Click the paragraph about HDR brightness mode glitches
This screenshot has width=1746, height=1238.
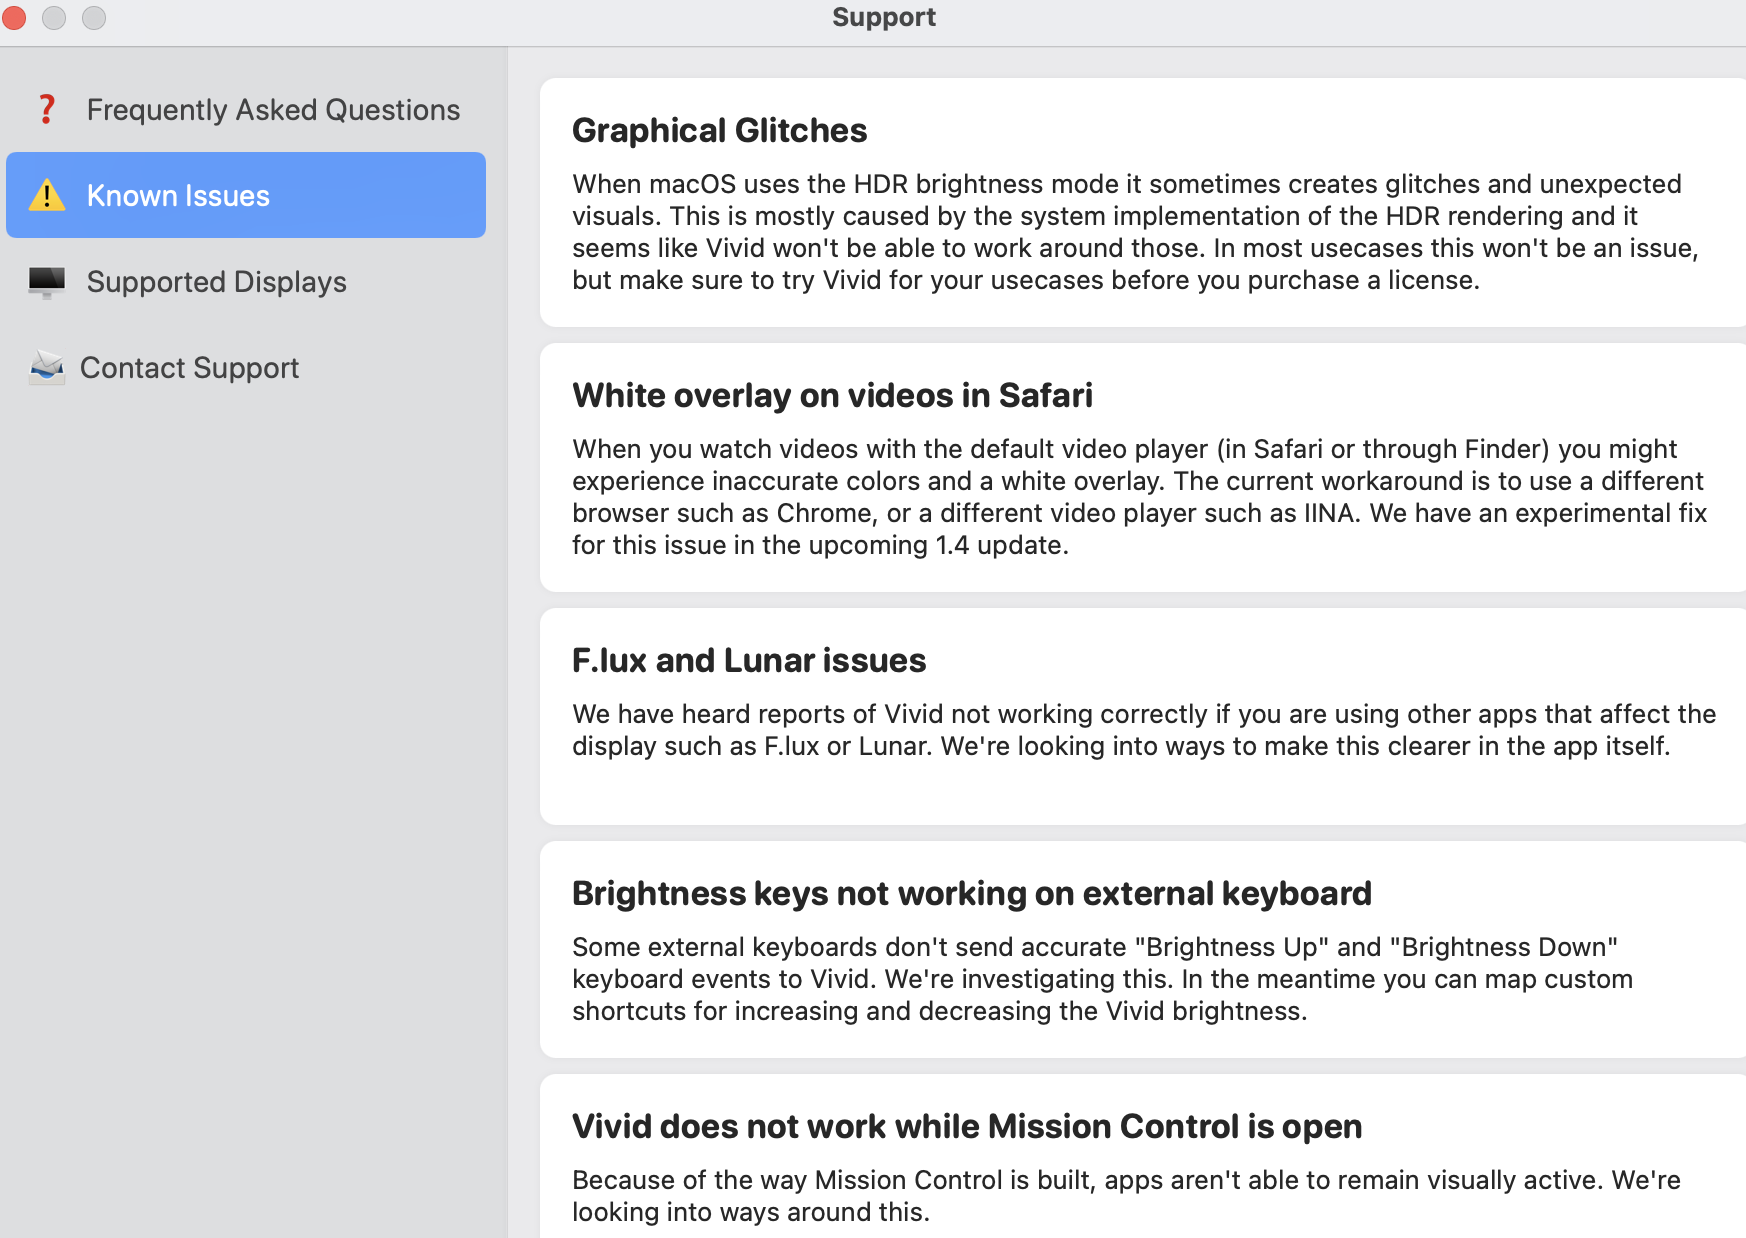click(1135, 232)
